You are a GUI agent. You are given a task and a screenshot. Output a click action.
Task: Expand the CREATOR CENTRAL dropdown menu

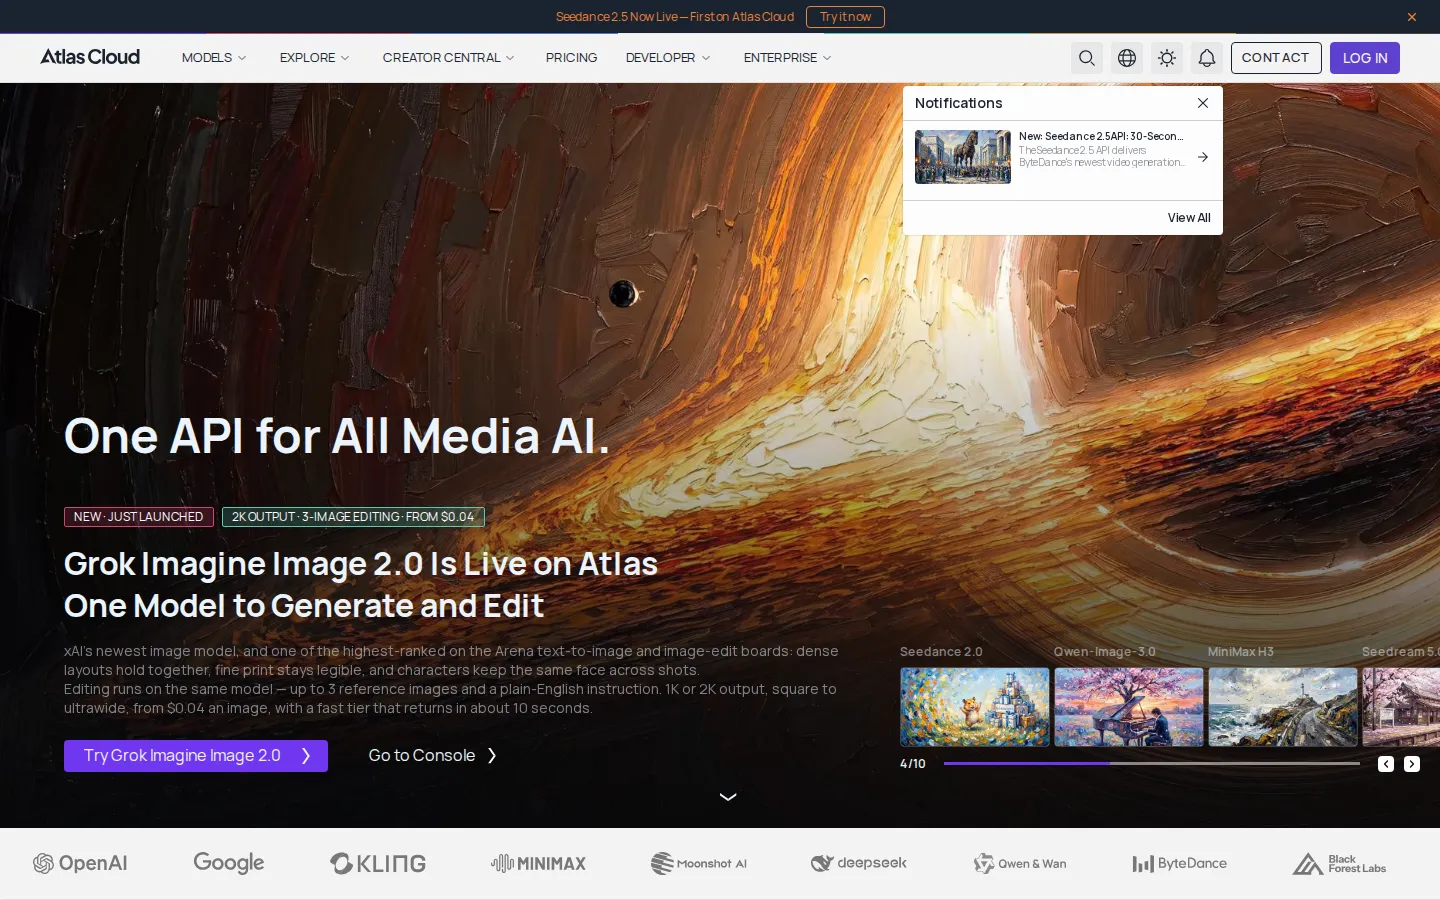click(448, 58)
